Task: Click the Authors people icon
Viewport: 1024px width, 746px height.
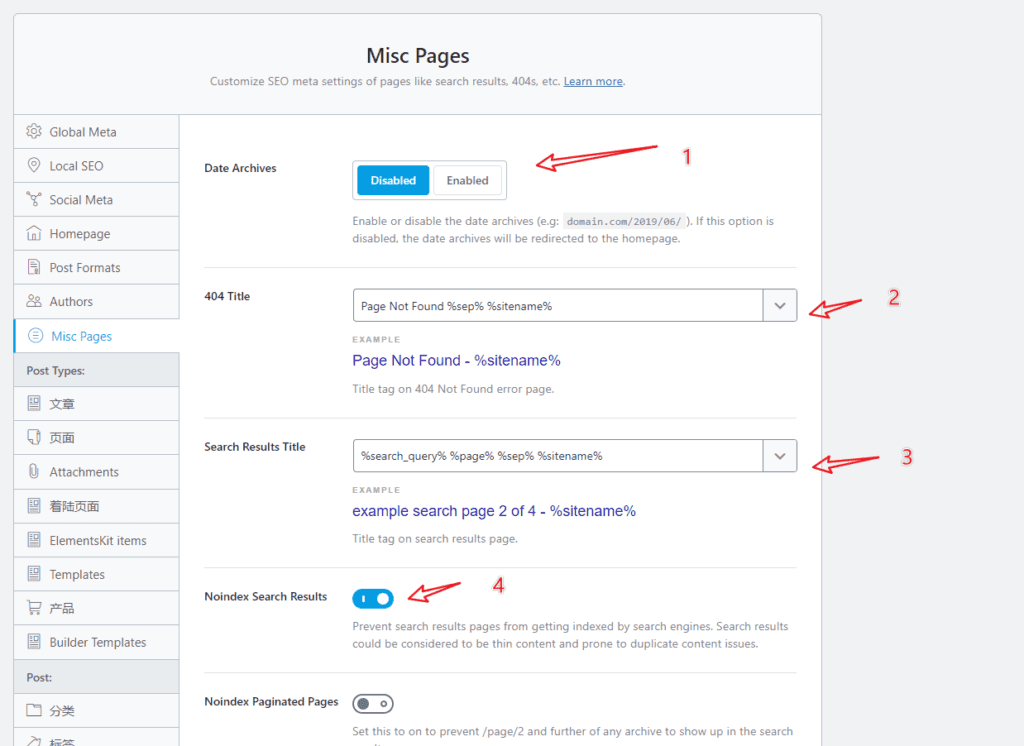Action: pyautogui.click(x=34, y=301)
